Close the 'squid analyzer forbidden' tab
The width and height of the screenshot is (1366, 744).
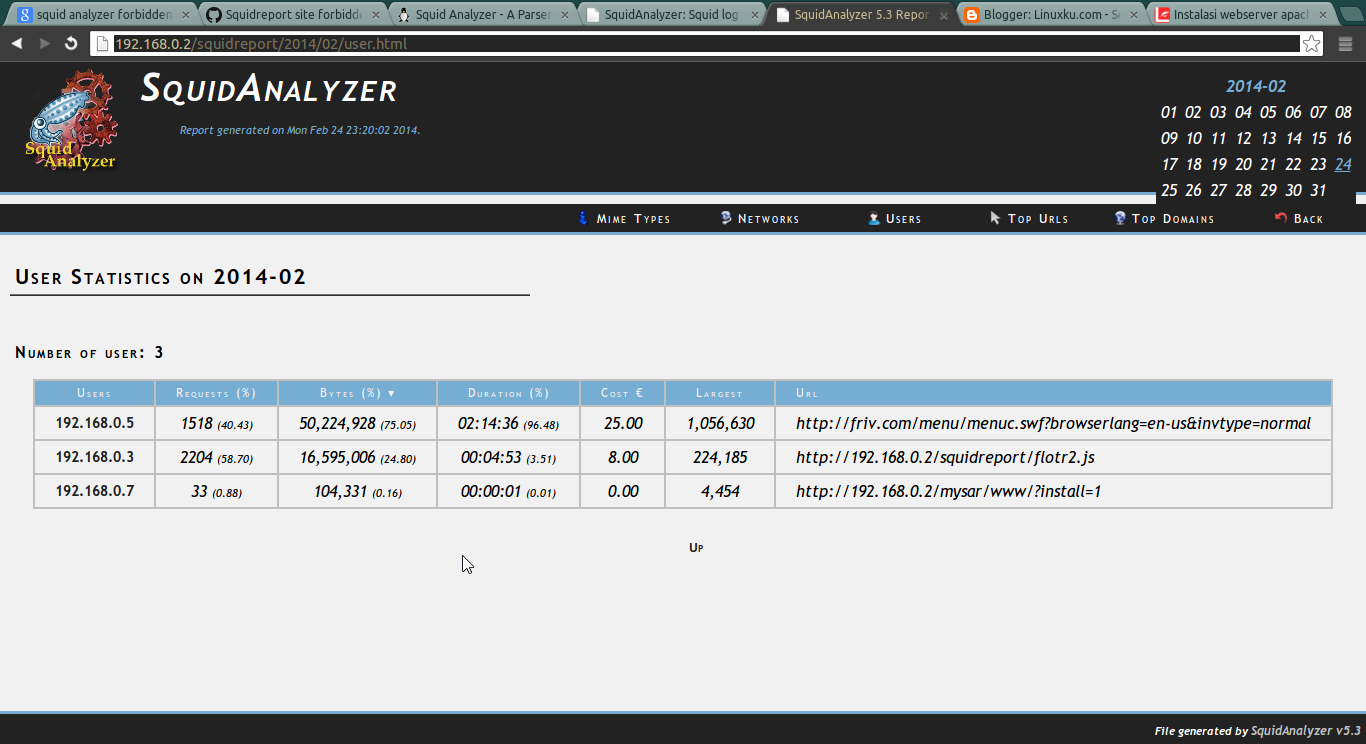click(x=186, y=15)
